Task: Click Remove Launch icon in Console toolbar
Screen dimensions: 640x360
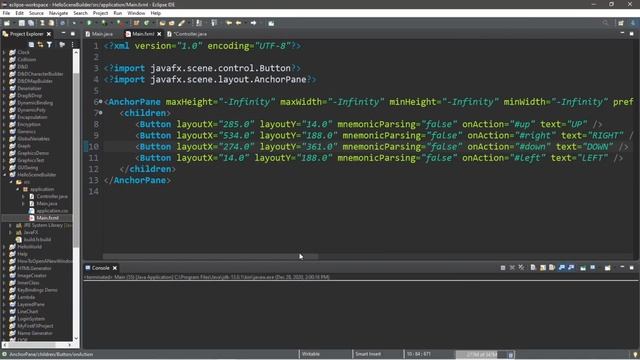Action: click(512, 268)
